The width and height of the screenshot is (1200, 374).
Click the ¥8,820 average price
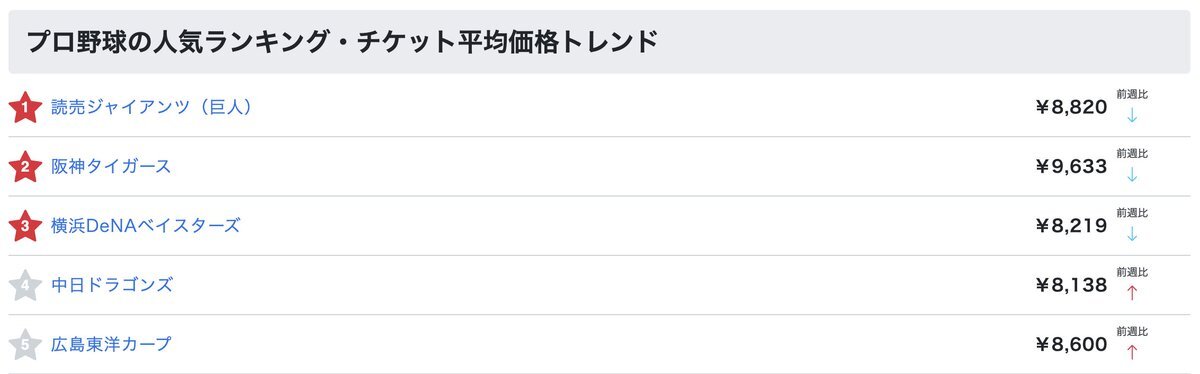click(x=1071, y=108)
